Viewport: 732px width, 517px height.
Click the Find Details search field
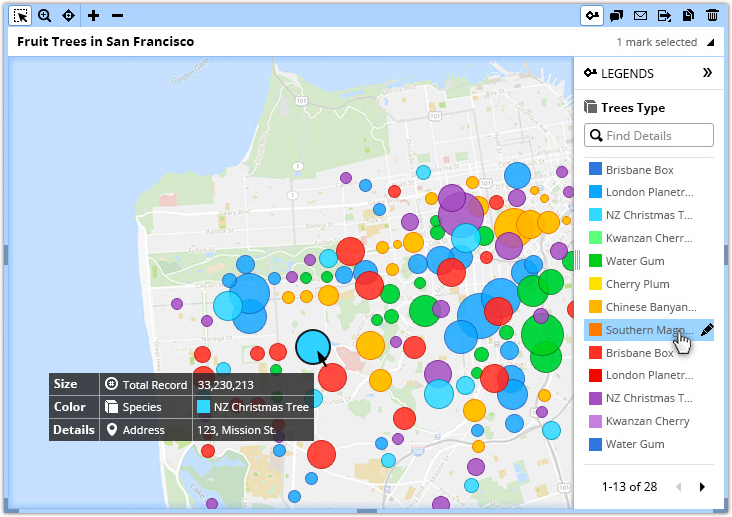[655, 135]
